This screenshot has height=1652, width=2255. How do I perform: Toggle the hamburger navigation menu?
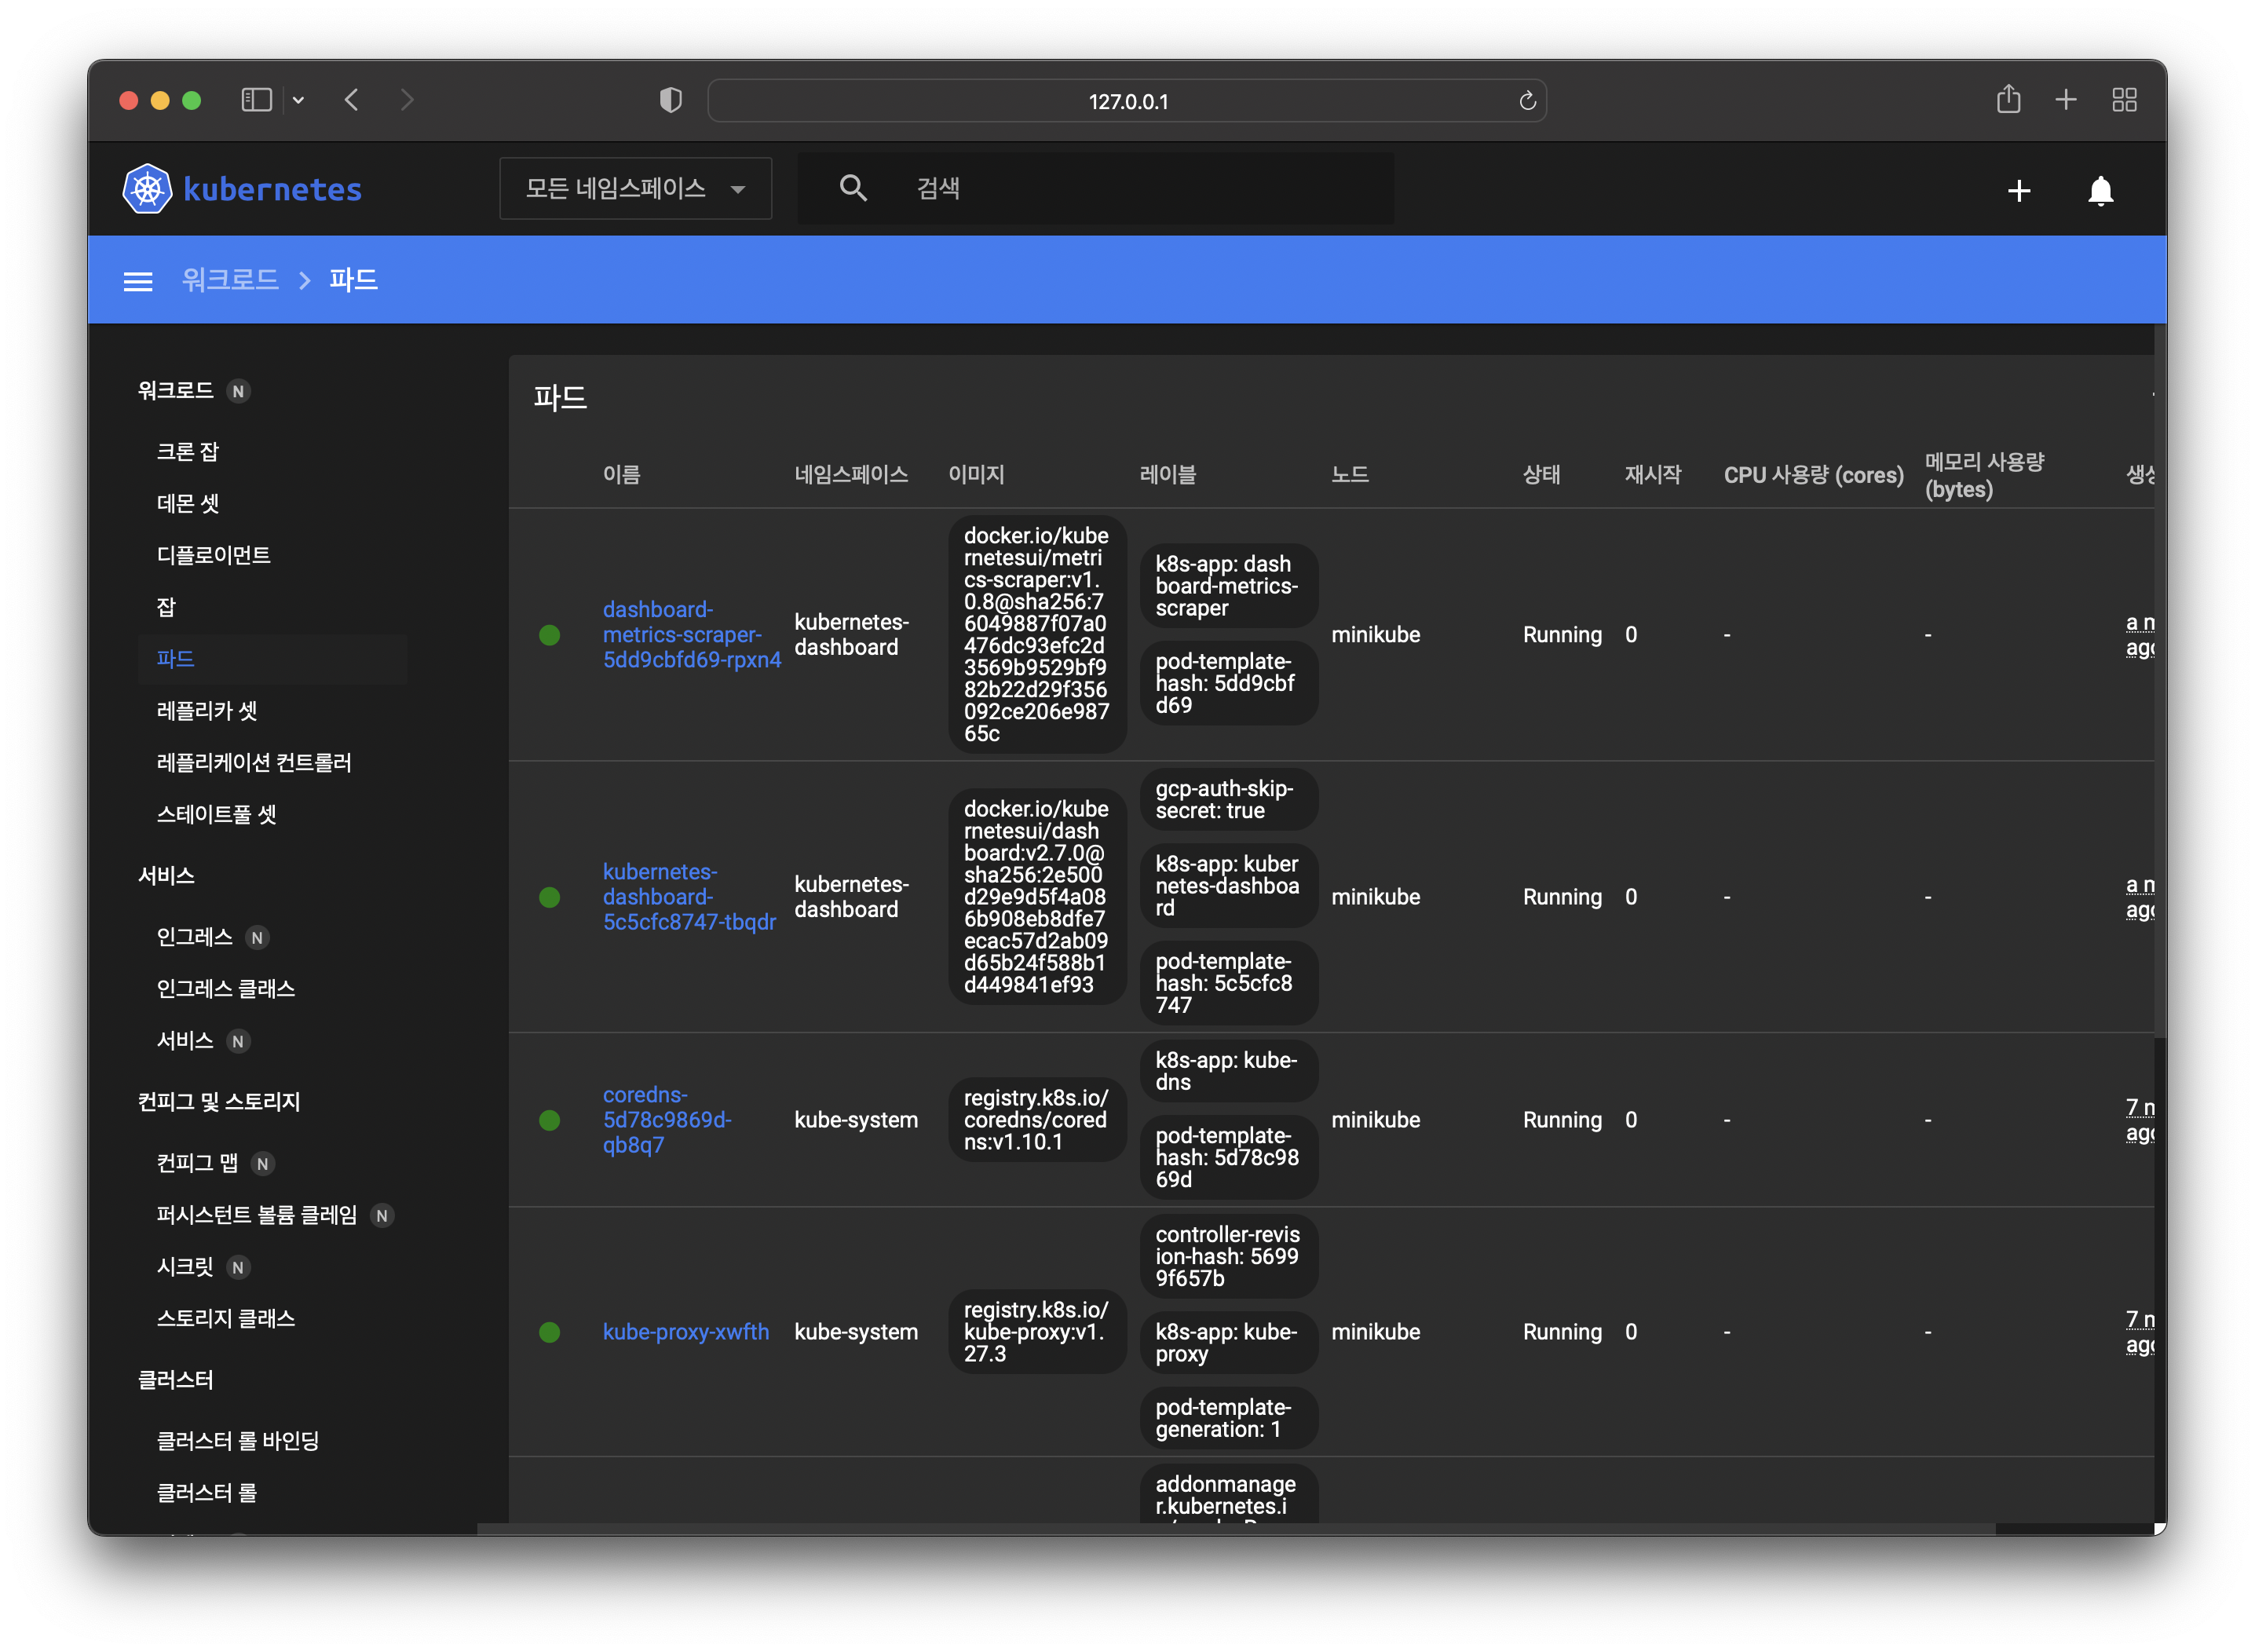[x=138, y=281]
